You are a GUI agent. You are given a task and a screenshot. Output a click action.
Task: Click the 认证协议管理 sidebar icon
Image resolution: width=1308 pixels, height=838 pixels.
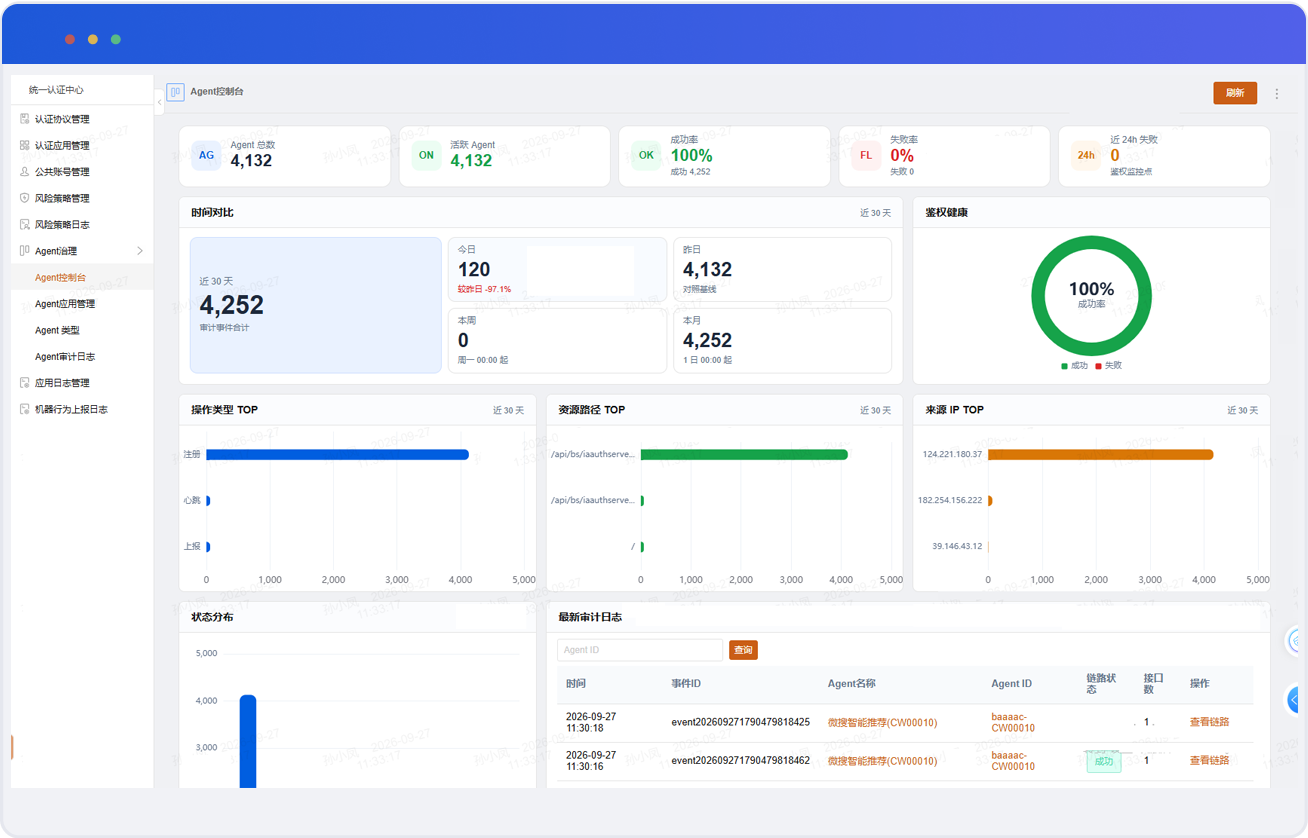pyautogui.click(x=25, y=119)
